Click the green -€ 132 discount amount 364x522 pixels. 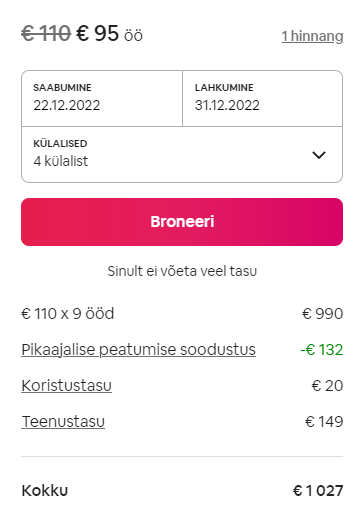pyautogui.click(x=322, y=350)
